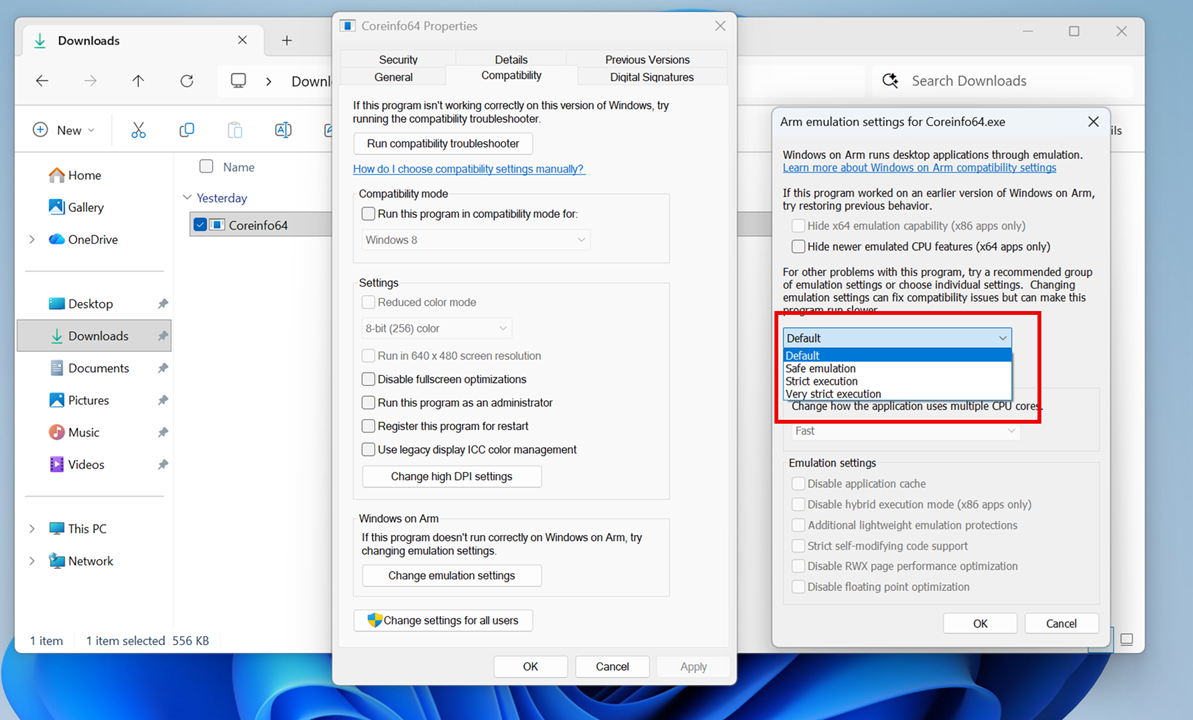Switch to the Digital Signatures tab
The height and width of the screenshot is (720, 1193).
pyautogui.click(x=651, y=75)
